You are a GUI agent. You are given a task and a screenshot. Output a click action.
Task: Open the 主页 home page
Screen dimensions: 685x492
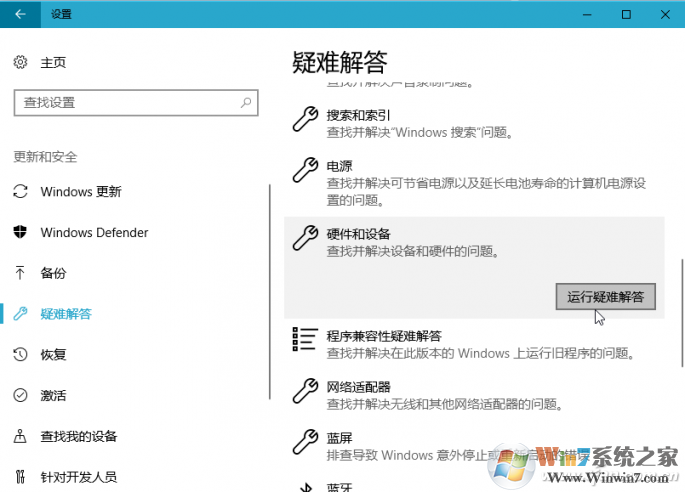[x=53, y=62]
